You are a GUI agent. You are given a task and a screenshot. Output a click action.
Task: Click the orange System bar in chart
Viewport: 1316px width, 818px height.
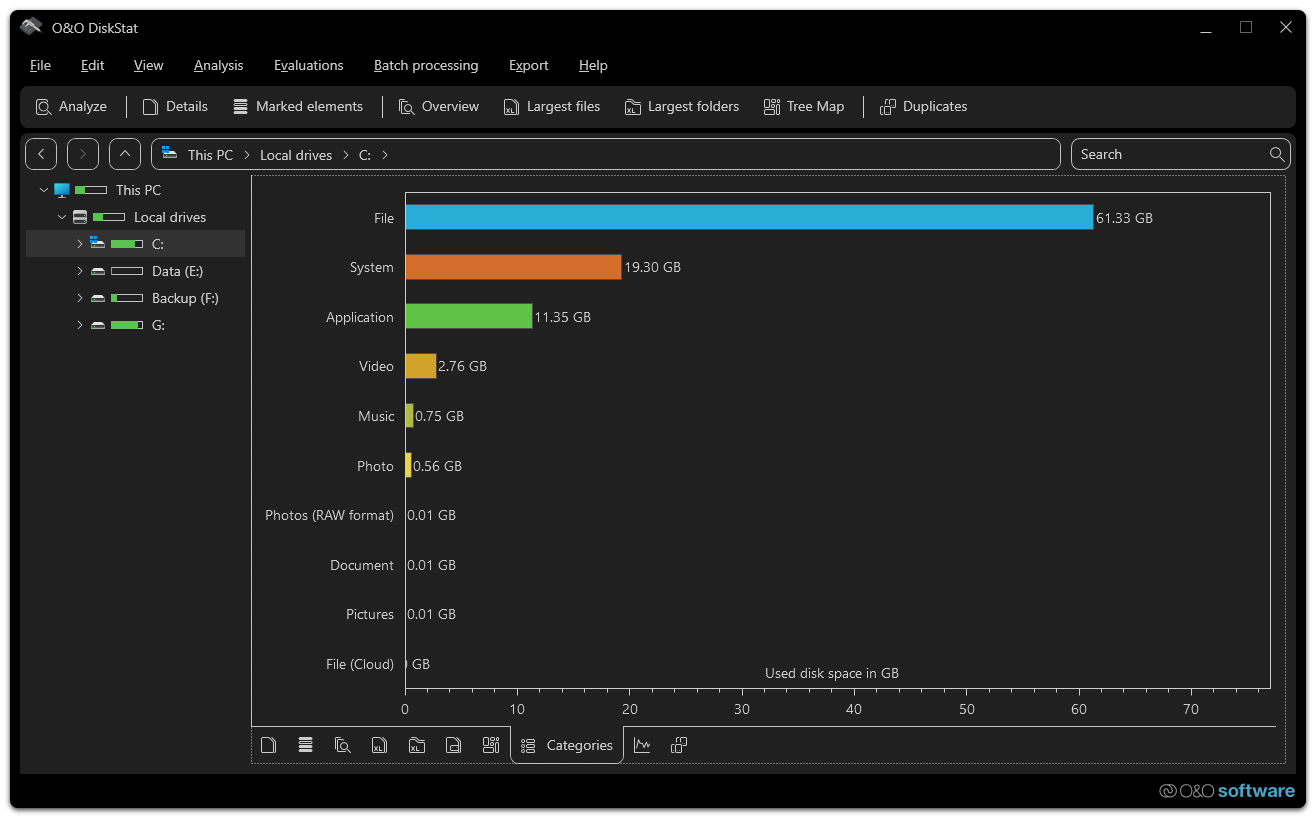tap(513, 267)
